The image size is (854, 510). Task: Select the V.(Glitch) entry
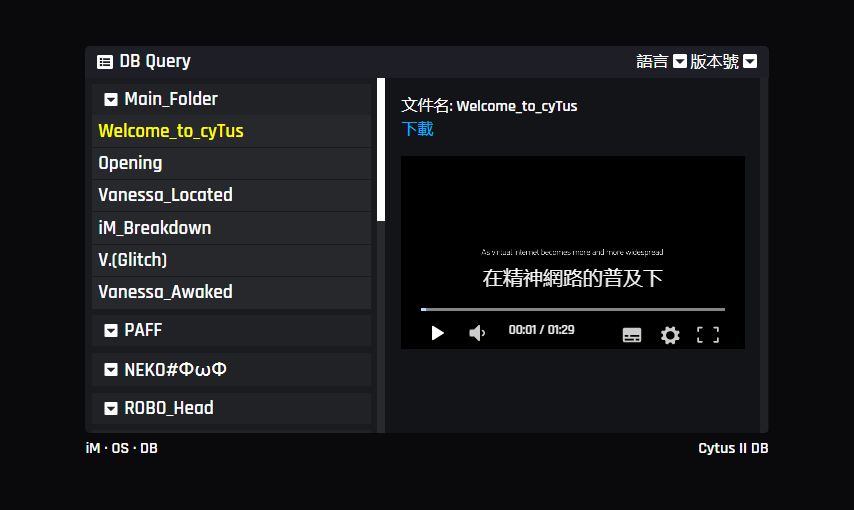[231, 260]
